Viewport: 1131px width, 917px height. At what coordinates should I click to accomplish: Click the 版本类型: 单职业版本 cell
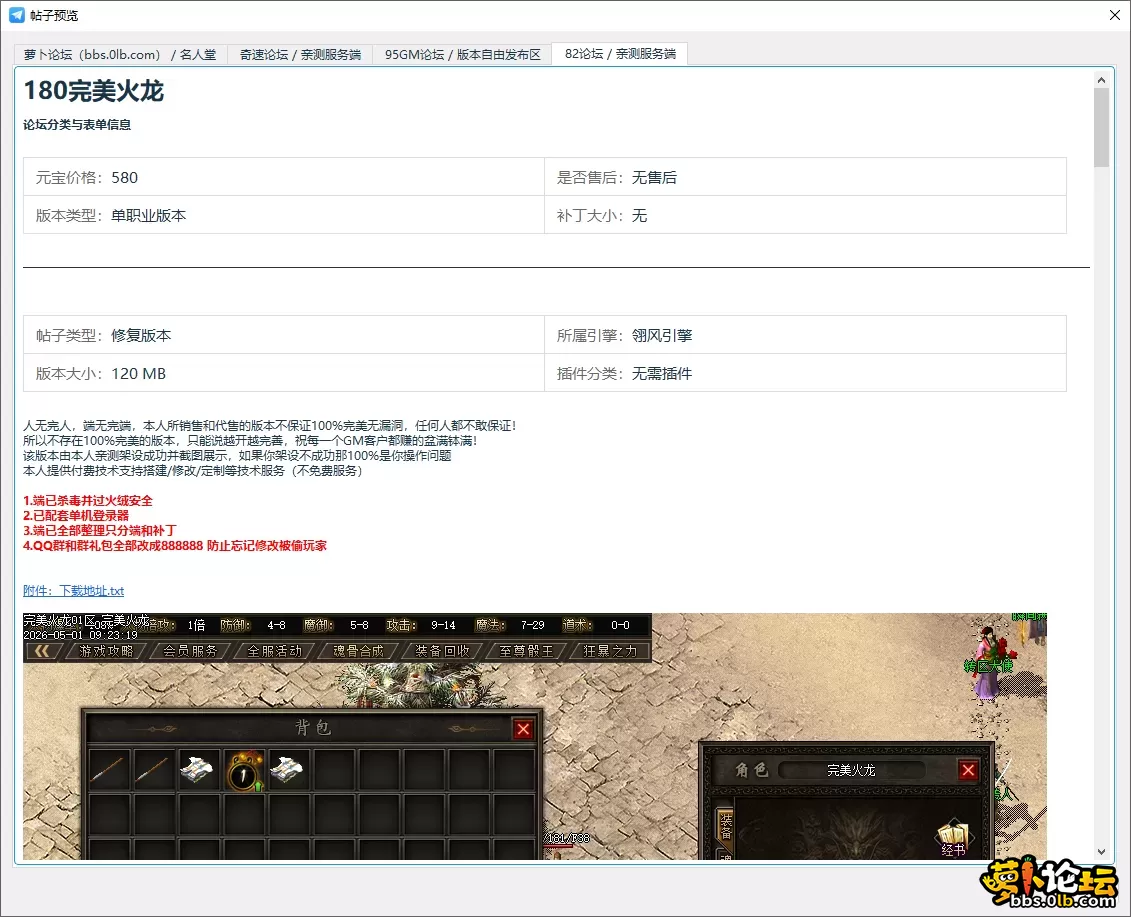click(x=284, y=216)
